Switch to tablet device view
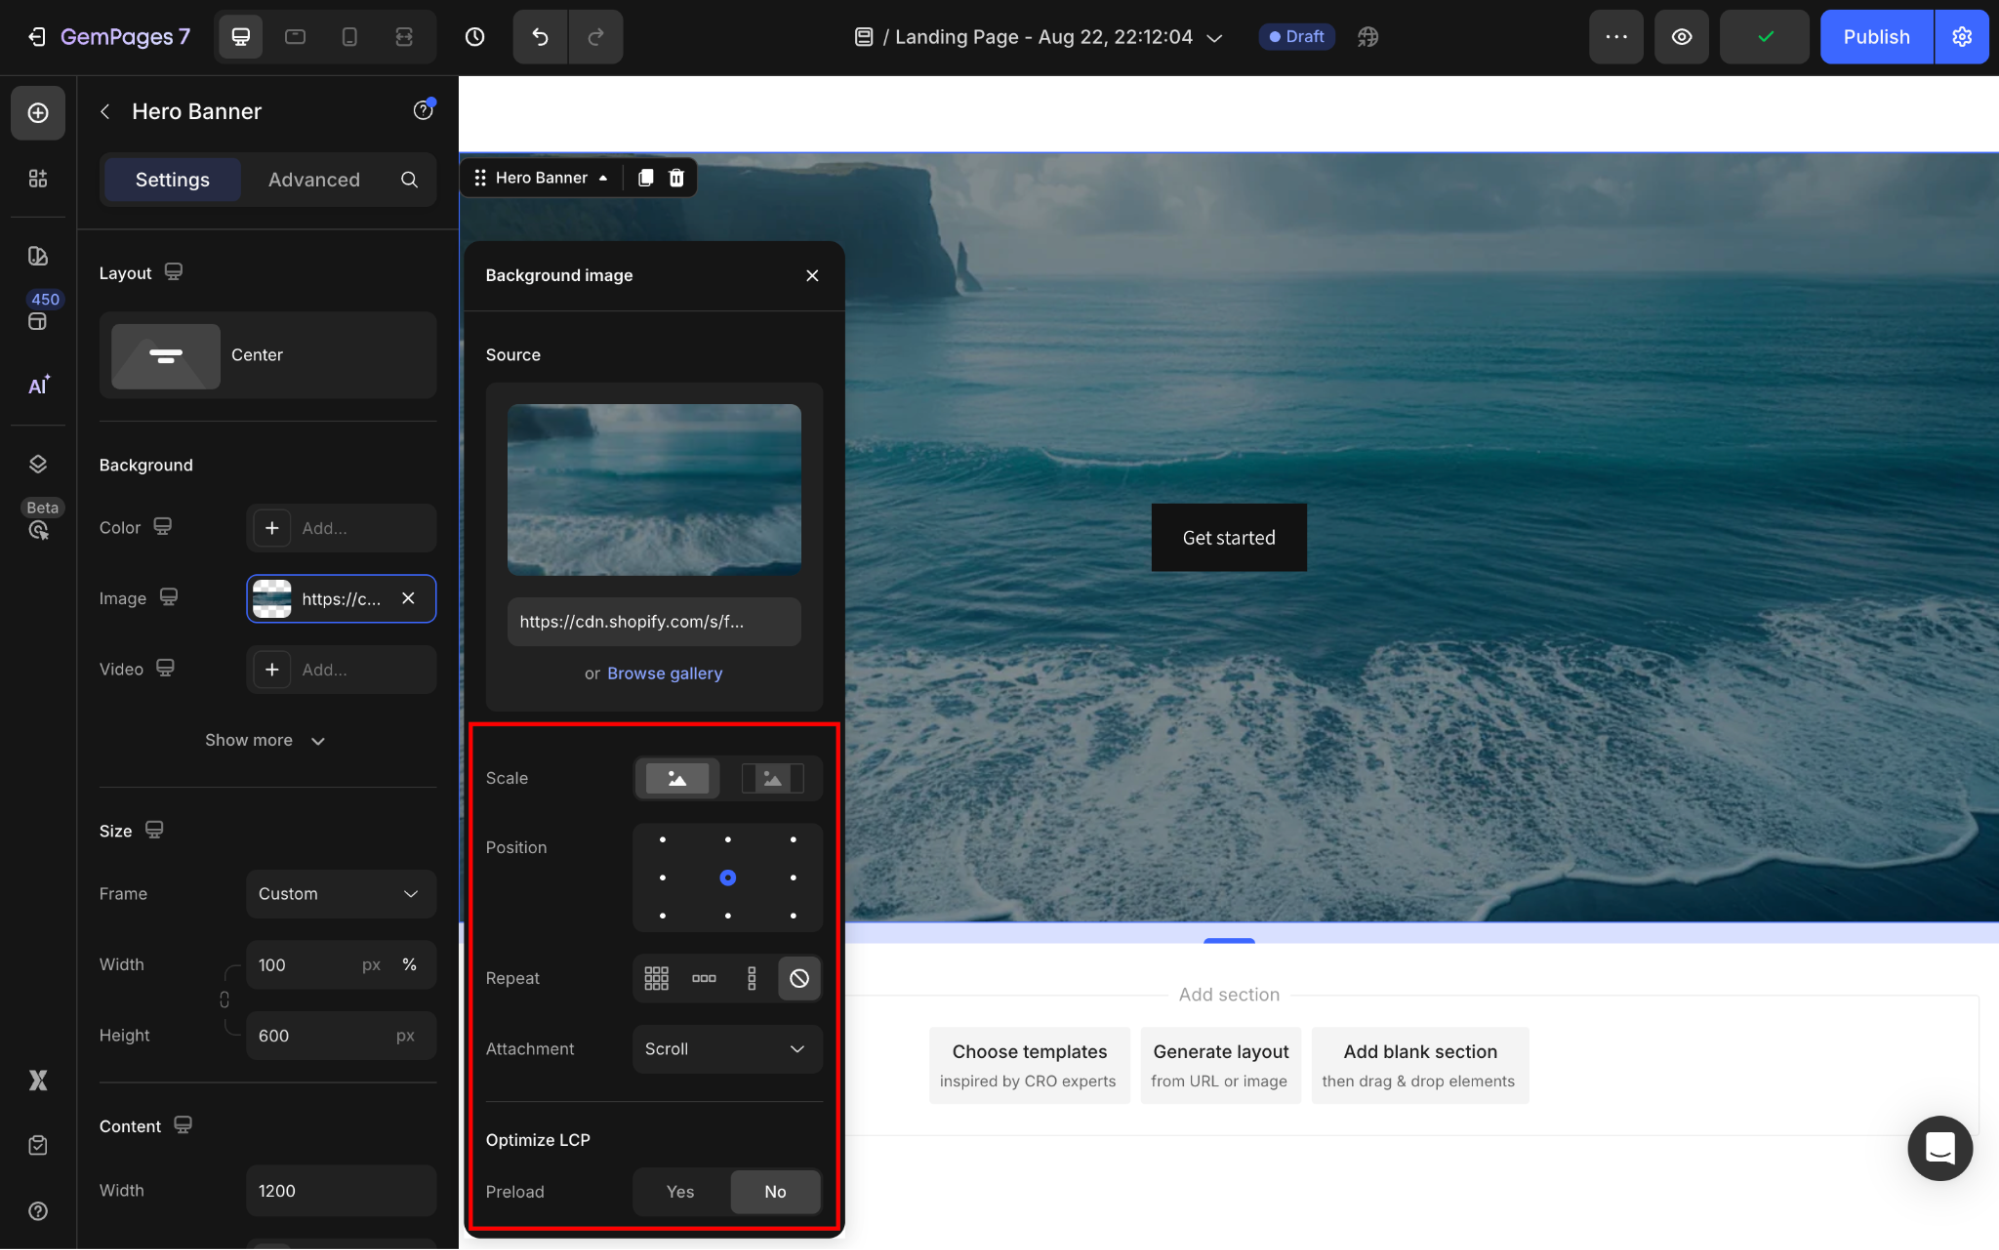 [295, 37]
